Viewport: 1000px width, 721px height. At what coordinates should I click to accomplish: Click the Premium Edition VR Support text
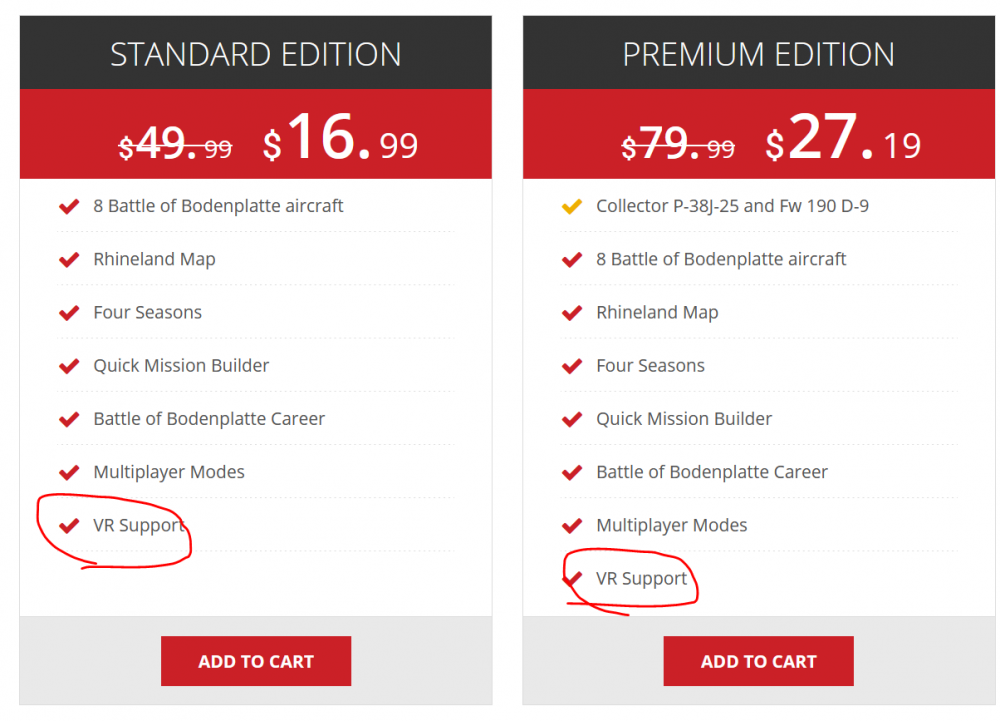(x=642, y=579)
